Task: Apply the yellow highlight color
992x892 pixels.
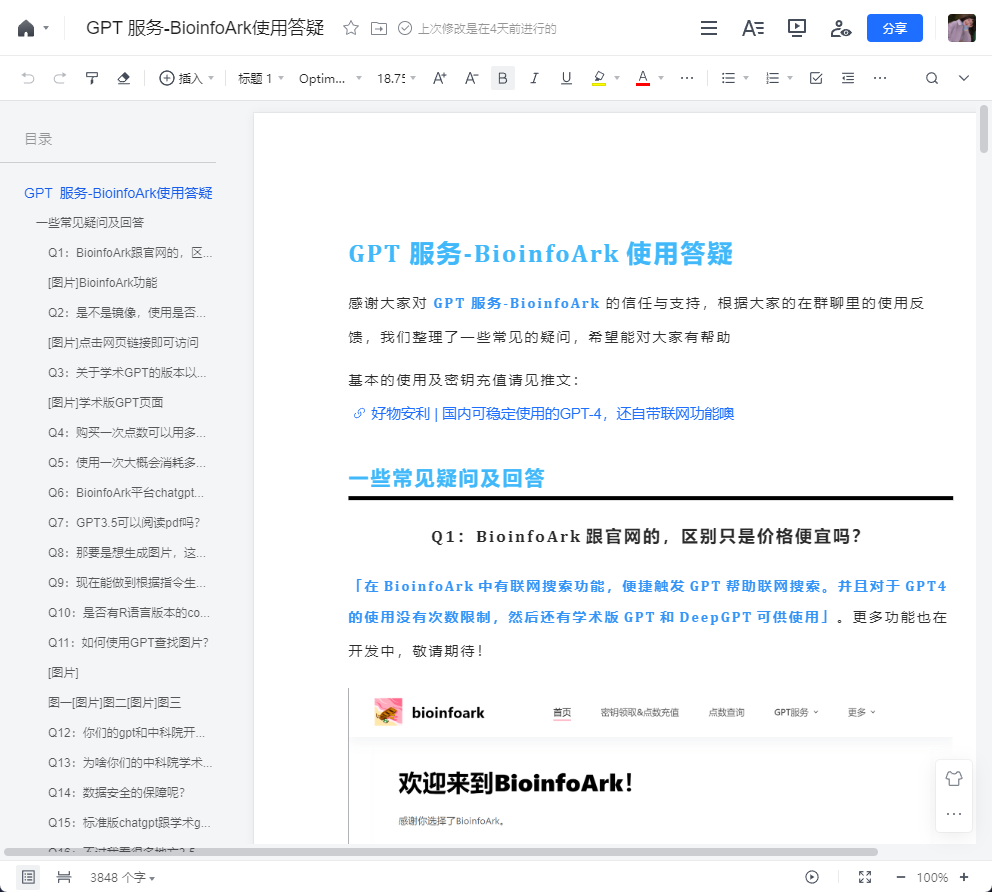Action: tap(598, 78)
